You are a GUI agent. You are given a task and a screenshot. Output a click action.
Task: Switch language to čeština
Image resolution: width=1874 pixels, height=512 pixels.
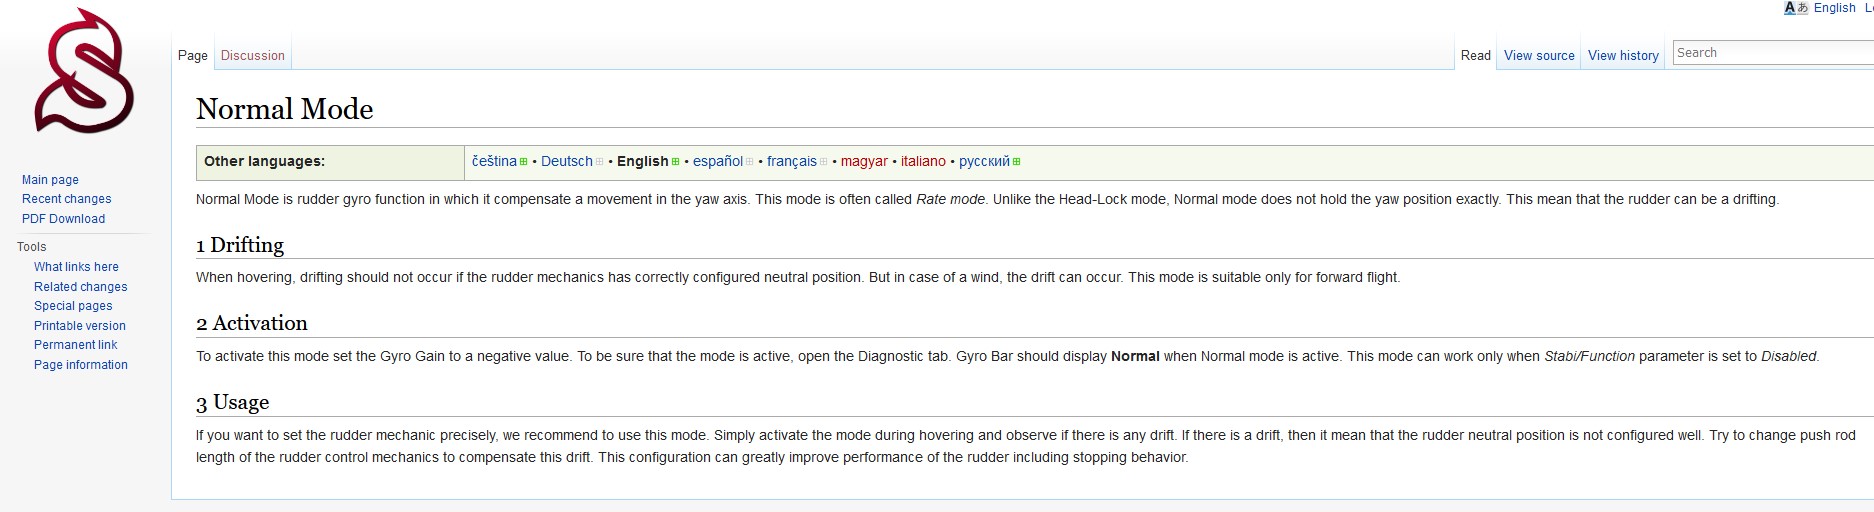(x=494, y=161)
